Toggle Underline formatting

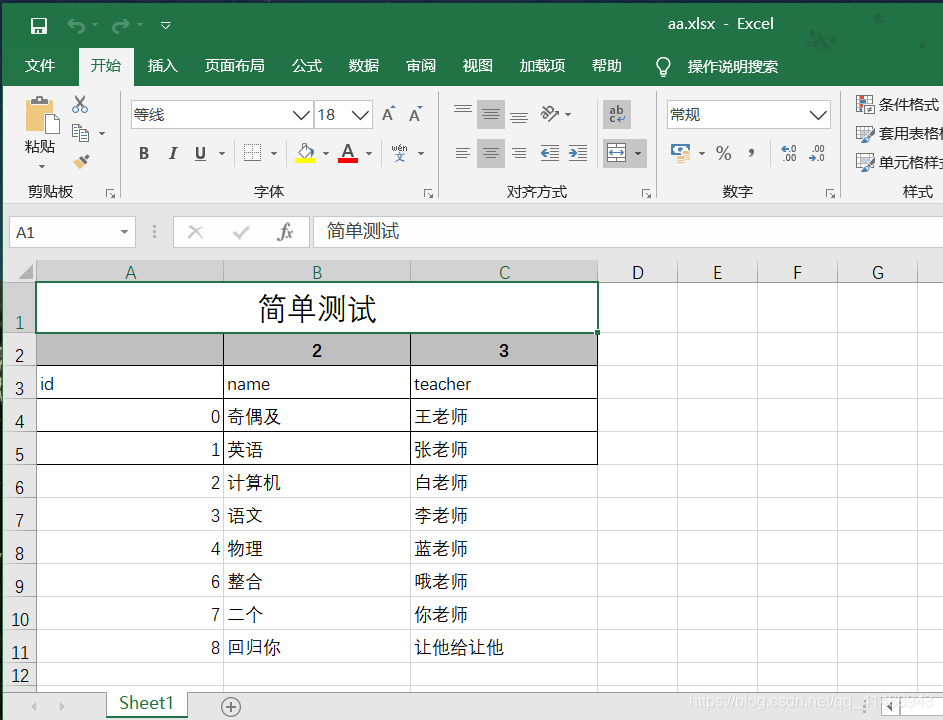(x=200, y=153)
